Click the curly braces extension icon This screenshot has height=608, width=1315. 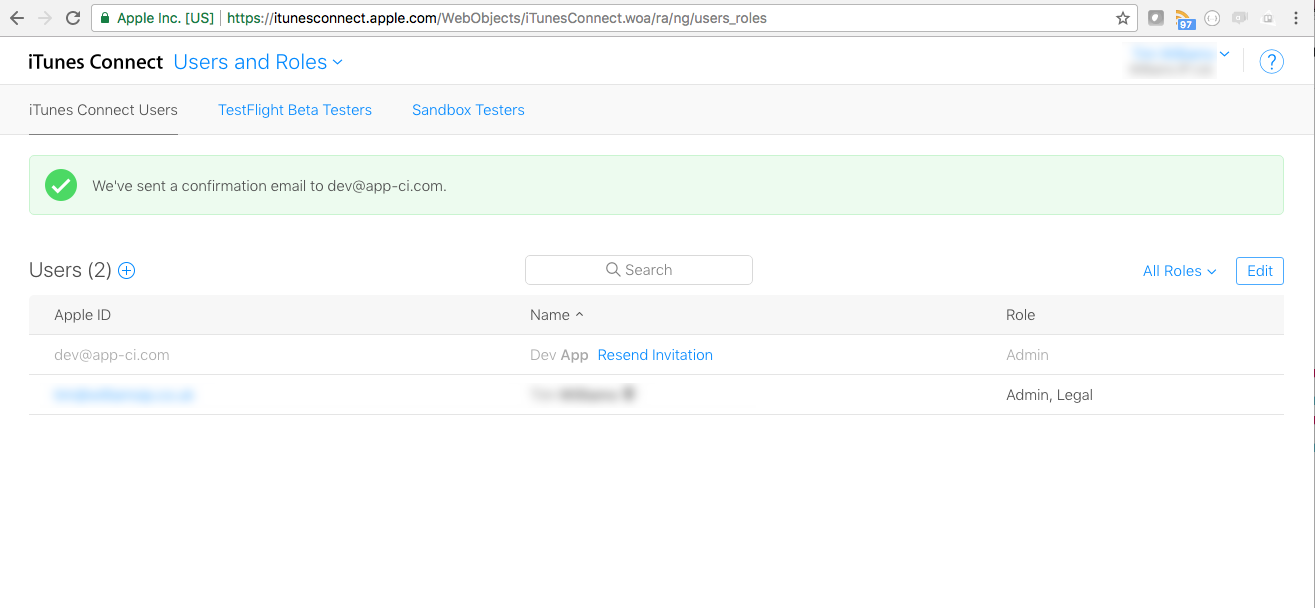(x=1213, y=18)
